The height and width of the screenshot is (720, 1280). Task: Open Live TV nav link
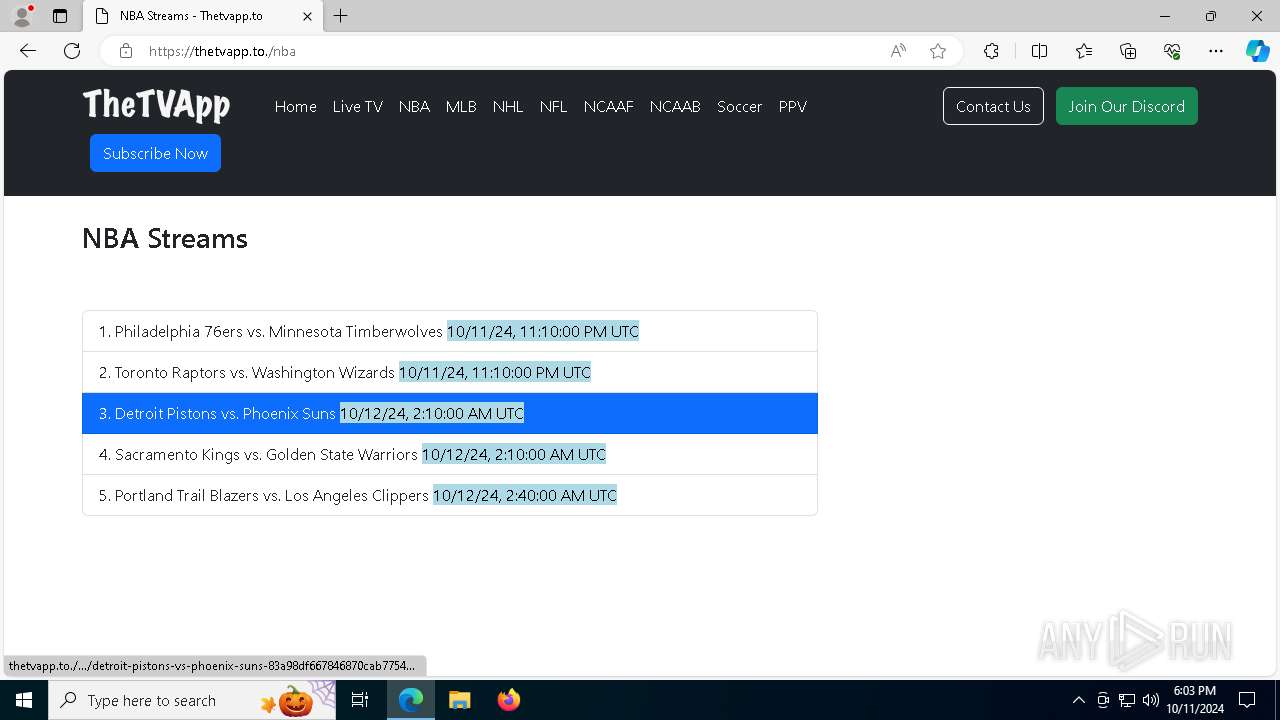click(x=358, y=106)
